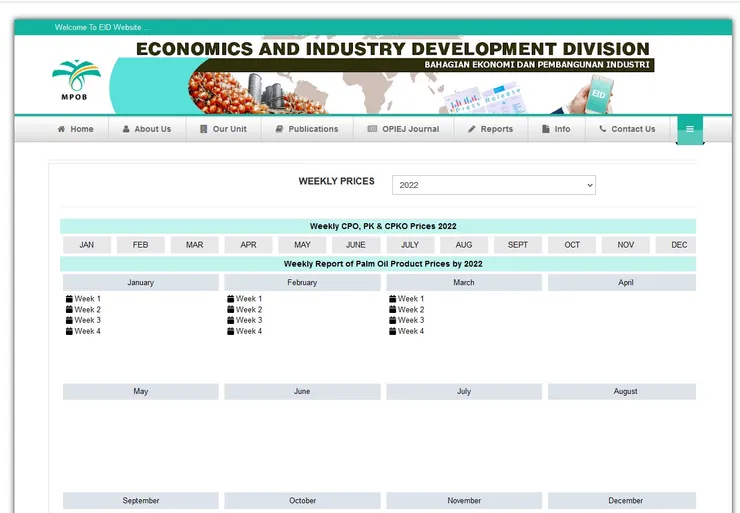The width and height of the screenshot is (740, 513).
Task: Click the January column header
Action: (x=141, y=282)
